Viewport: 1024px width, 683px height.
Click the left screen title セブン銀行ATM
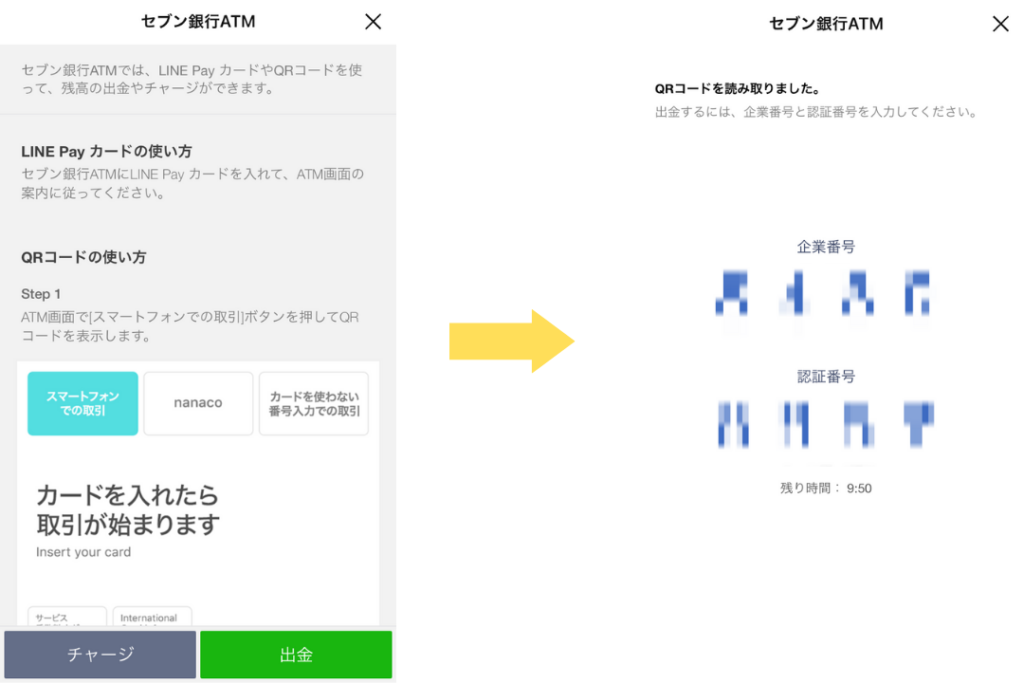point(198,22)
